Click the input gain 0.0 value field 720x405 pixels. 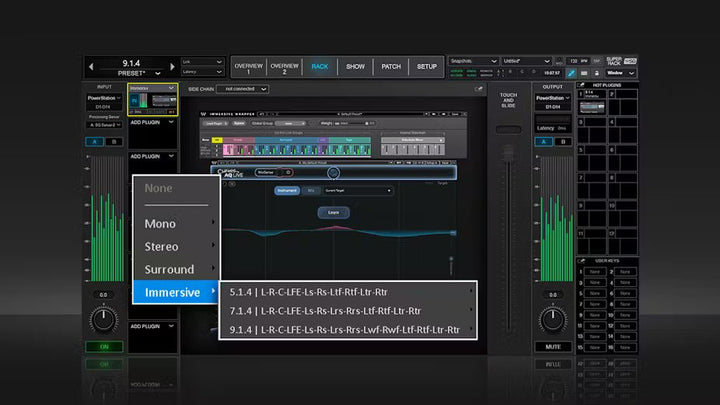point(104,295)
